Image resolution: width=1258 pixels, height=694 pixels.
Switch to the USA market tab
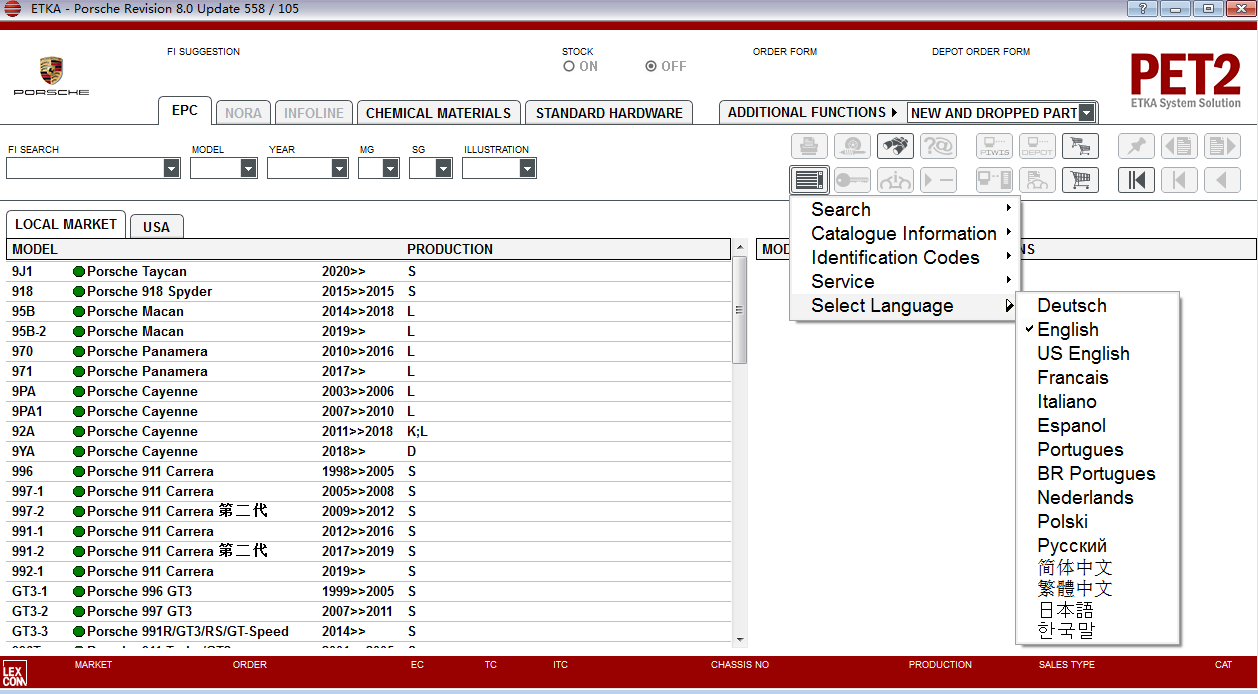[x=156, y=227]
